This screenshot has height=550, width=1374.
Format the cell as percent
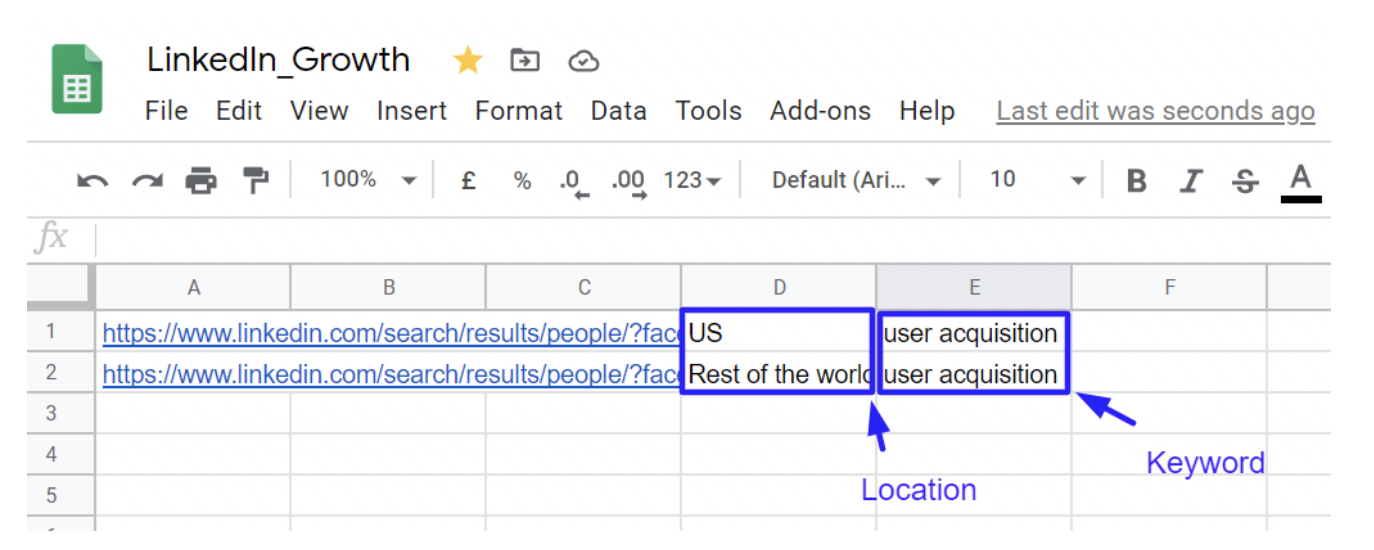522,181
